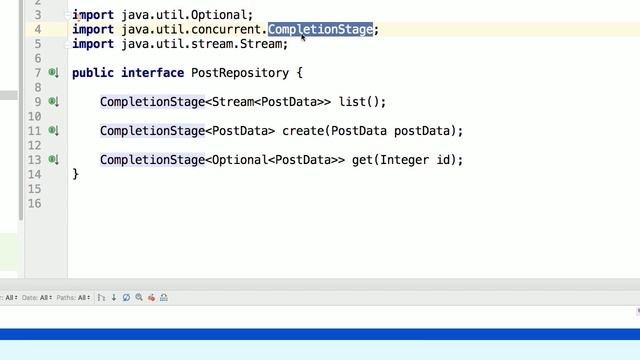Click the gutter marker beside the get method
This screenshot has height=360, width=640.
(x=53, y=160)
